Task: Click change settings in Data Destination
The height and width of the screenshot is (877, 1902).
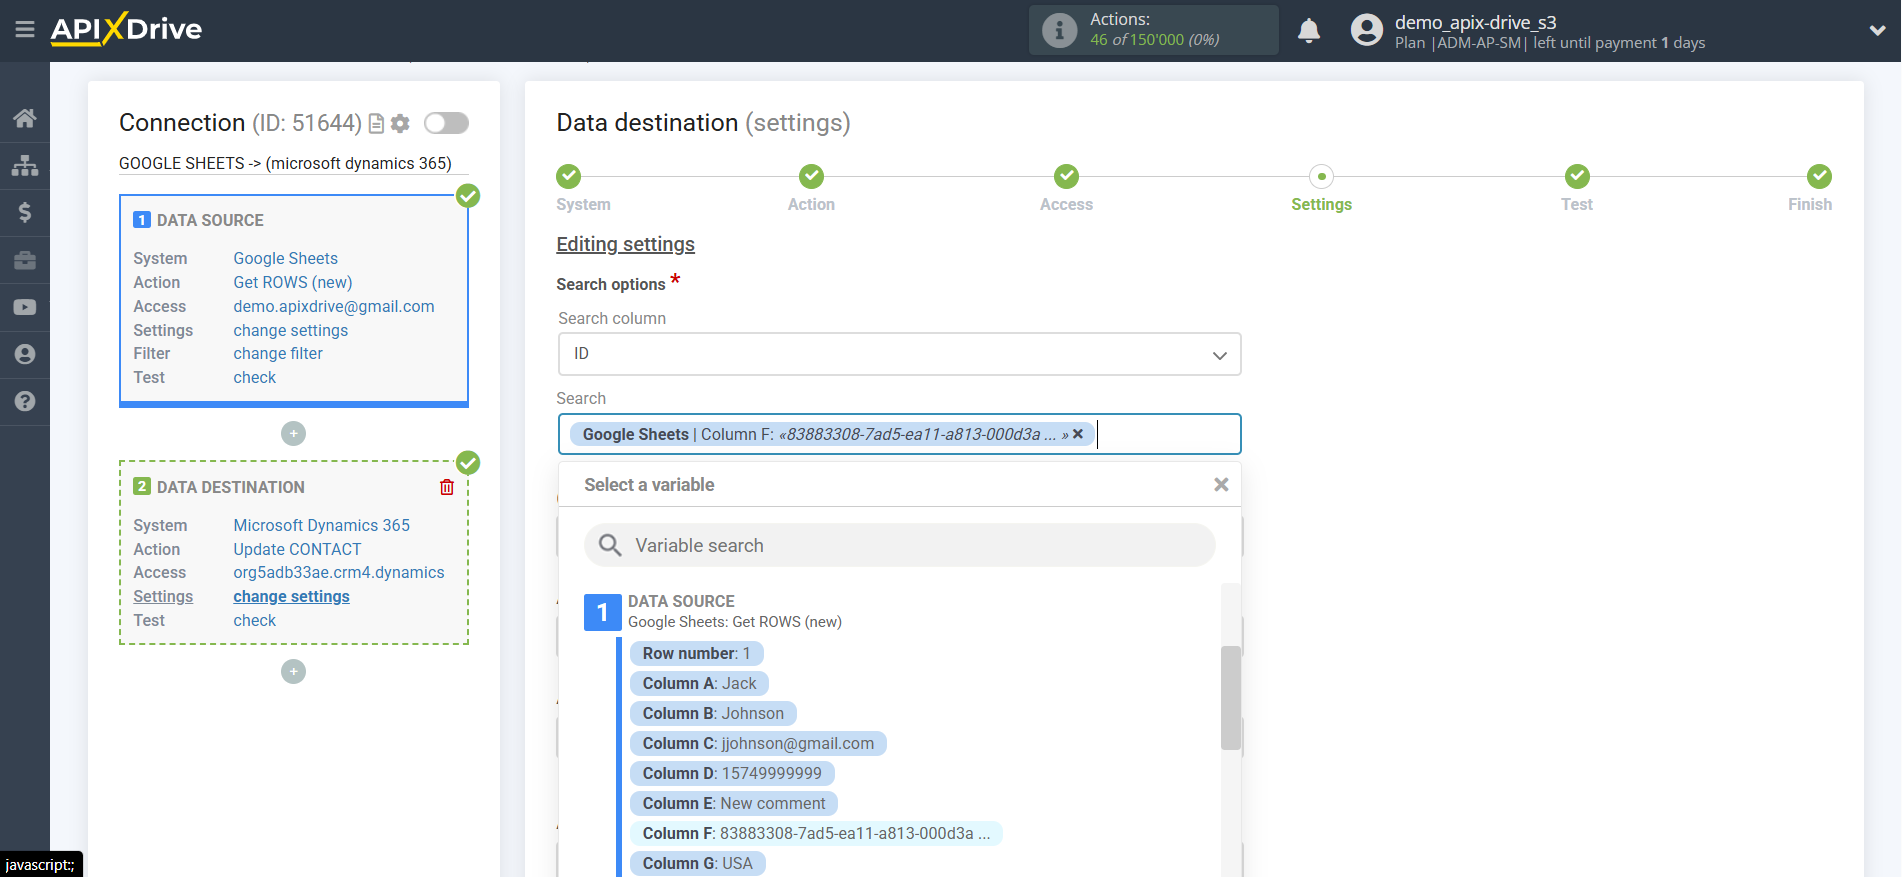Action: pos(291,596)
